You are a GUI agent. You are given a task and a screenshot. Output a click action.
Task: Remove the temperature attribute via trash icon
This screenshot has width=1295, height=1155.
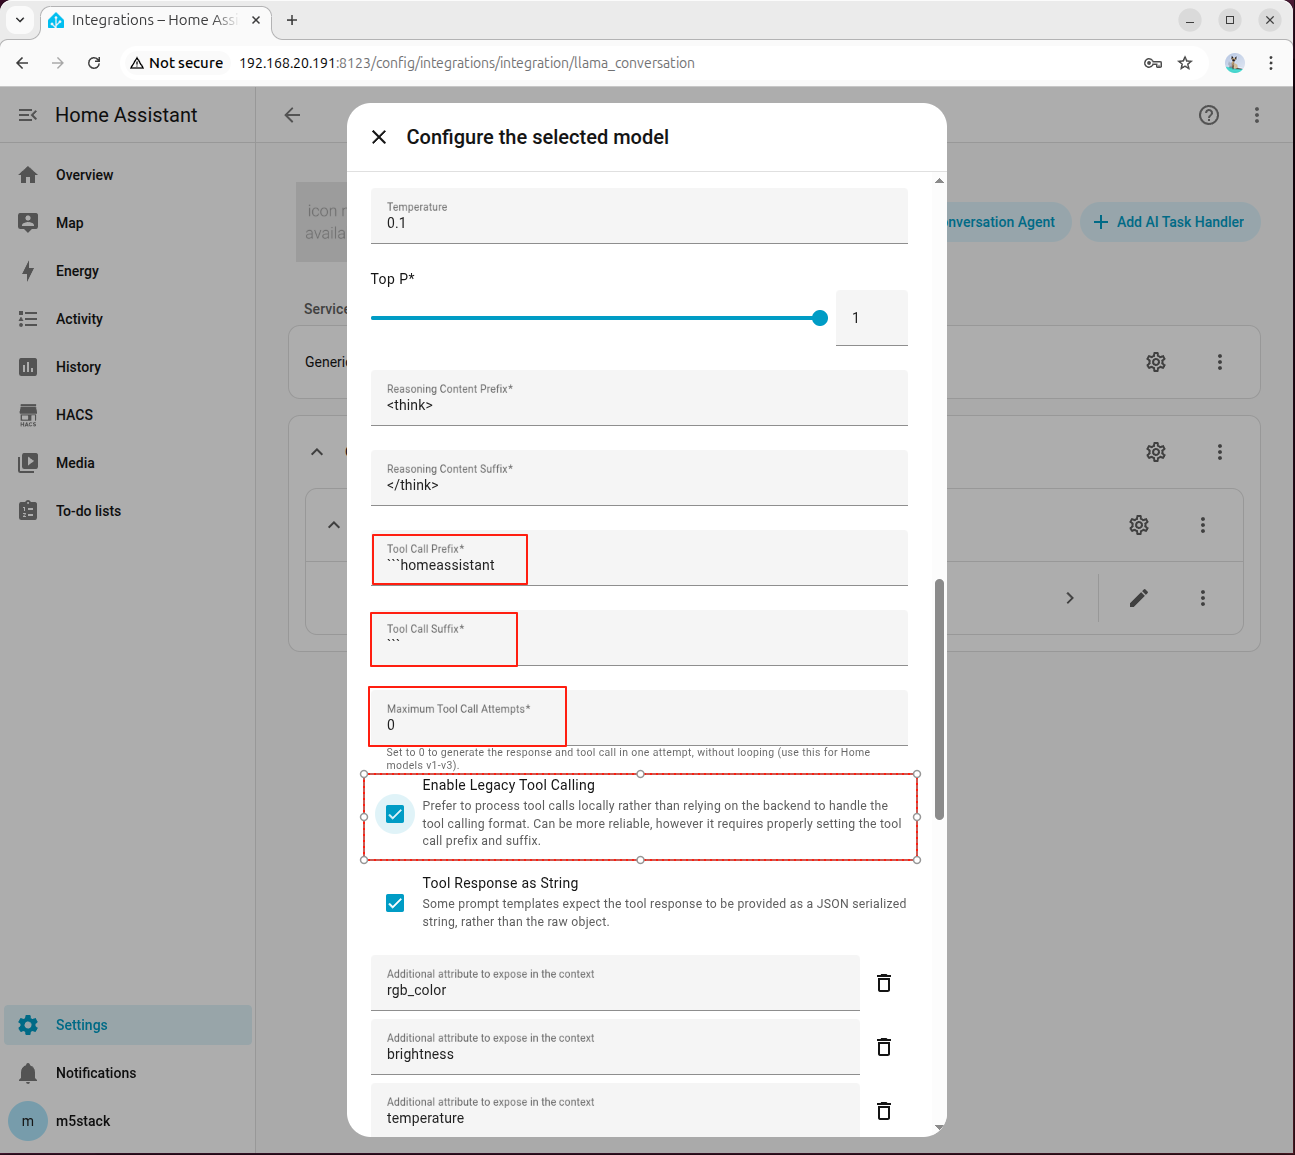884,1111
